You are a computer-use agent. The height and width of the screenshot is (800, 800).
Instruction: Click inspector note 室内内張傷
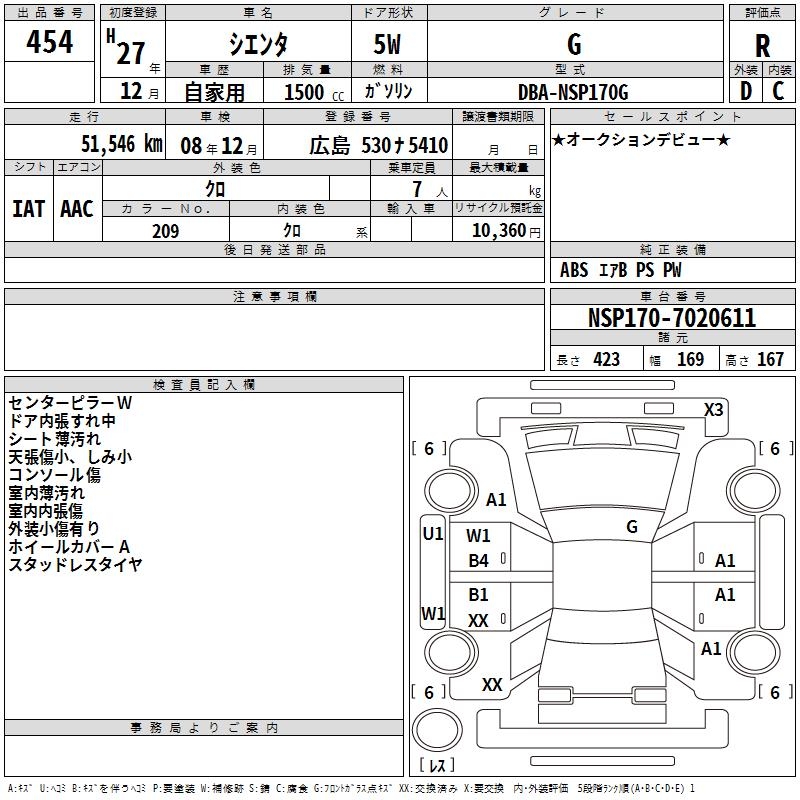pyautogui.click(x=45, y=511)
